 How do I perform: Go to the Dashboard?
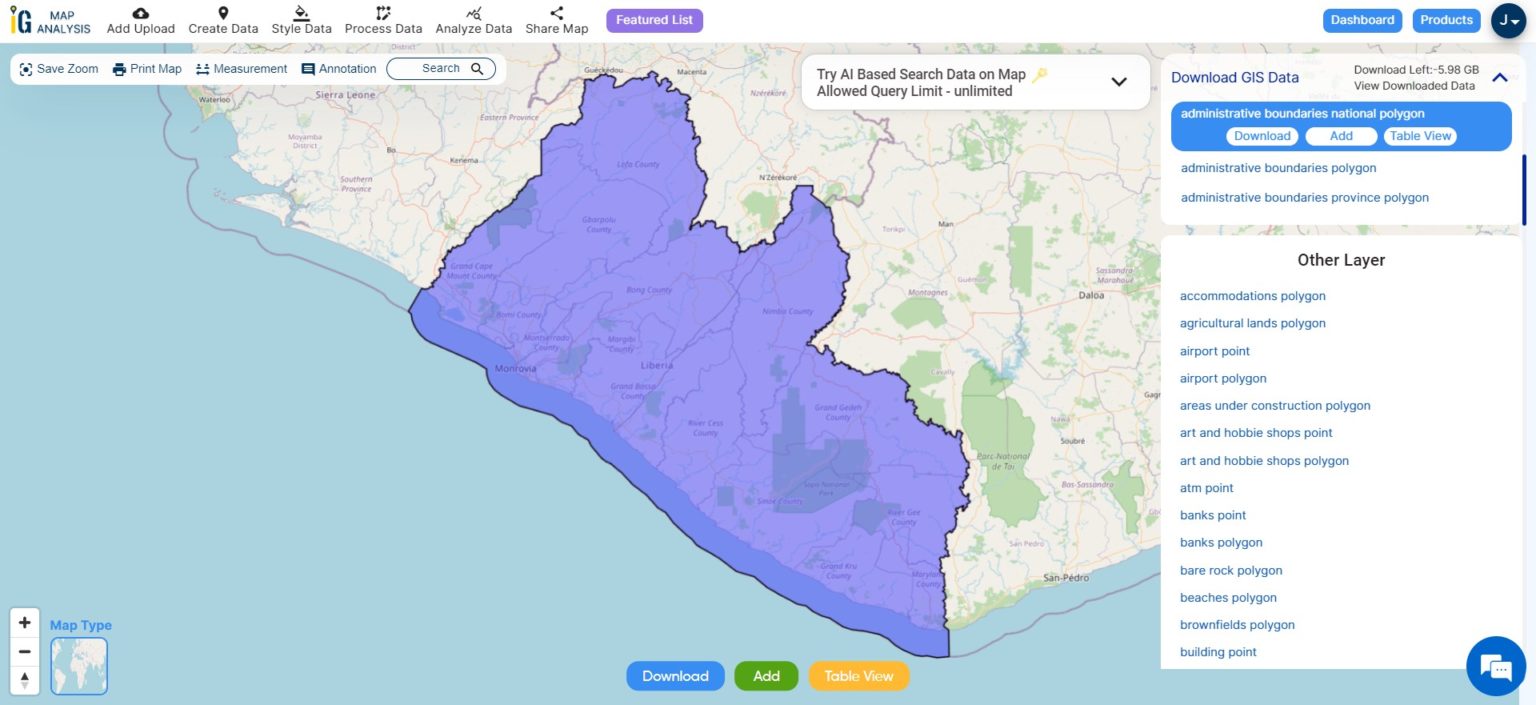tap(1362, 19)
